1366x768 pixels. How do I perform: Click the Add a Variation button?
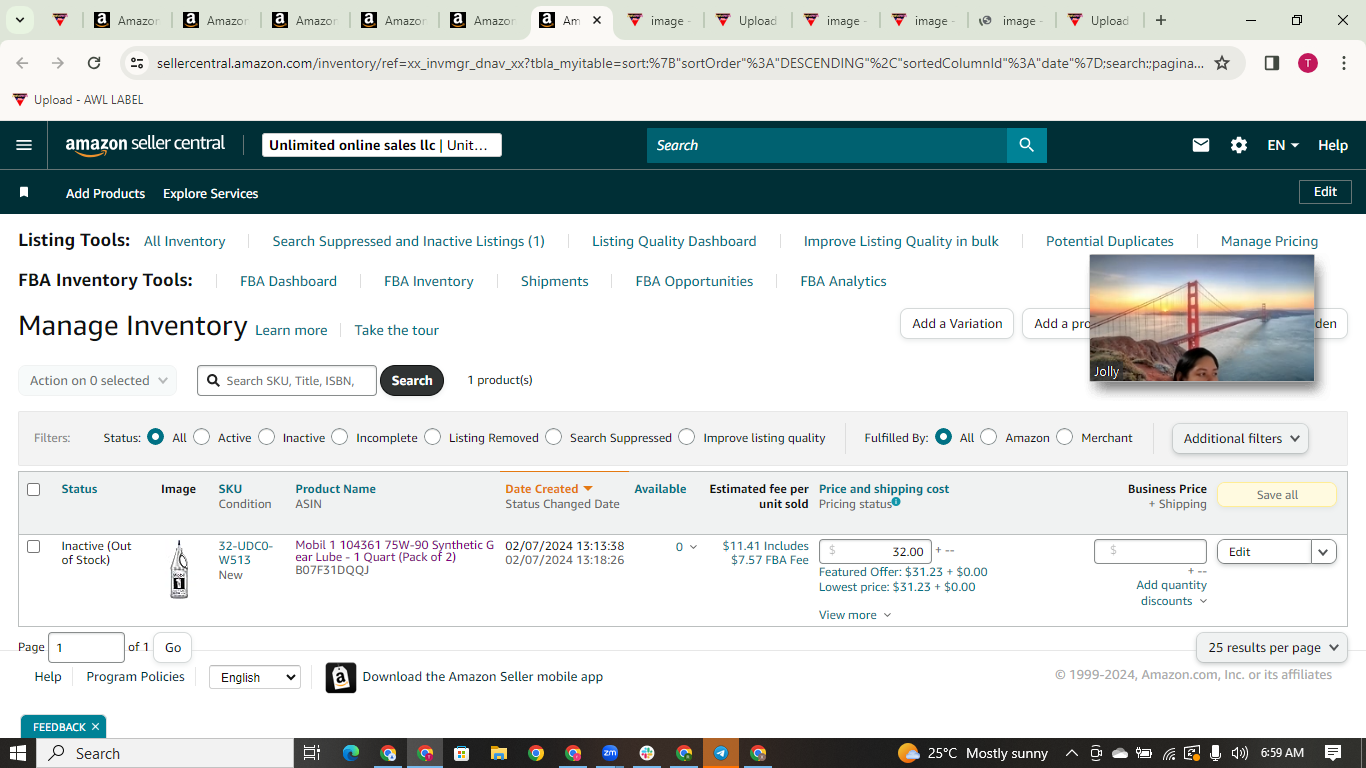(957, 324)
